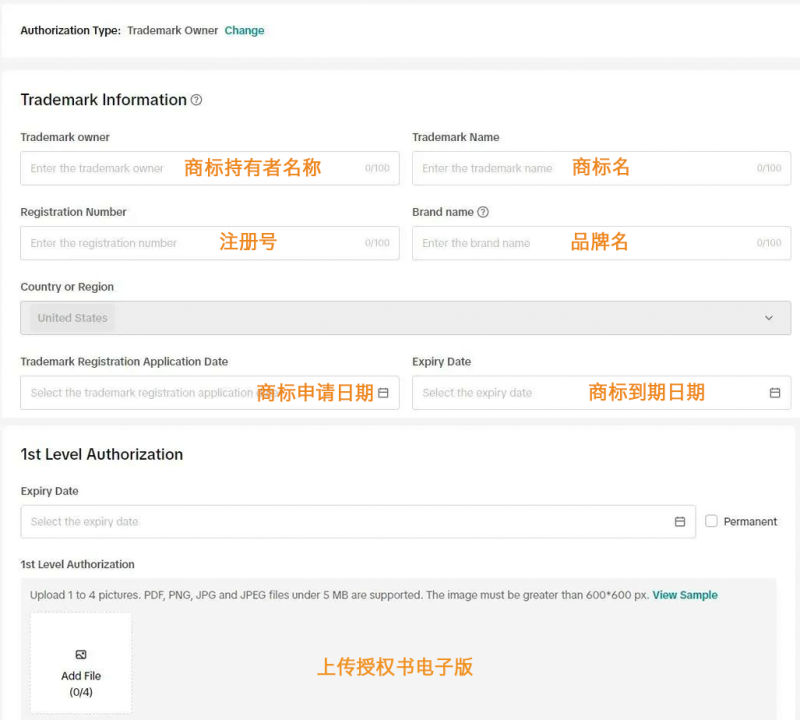
Task: Click the image icon above Add File
Action: (x=81, y=655)
